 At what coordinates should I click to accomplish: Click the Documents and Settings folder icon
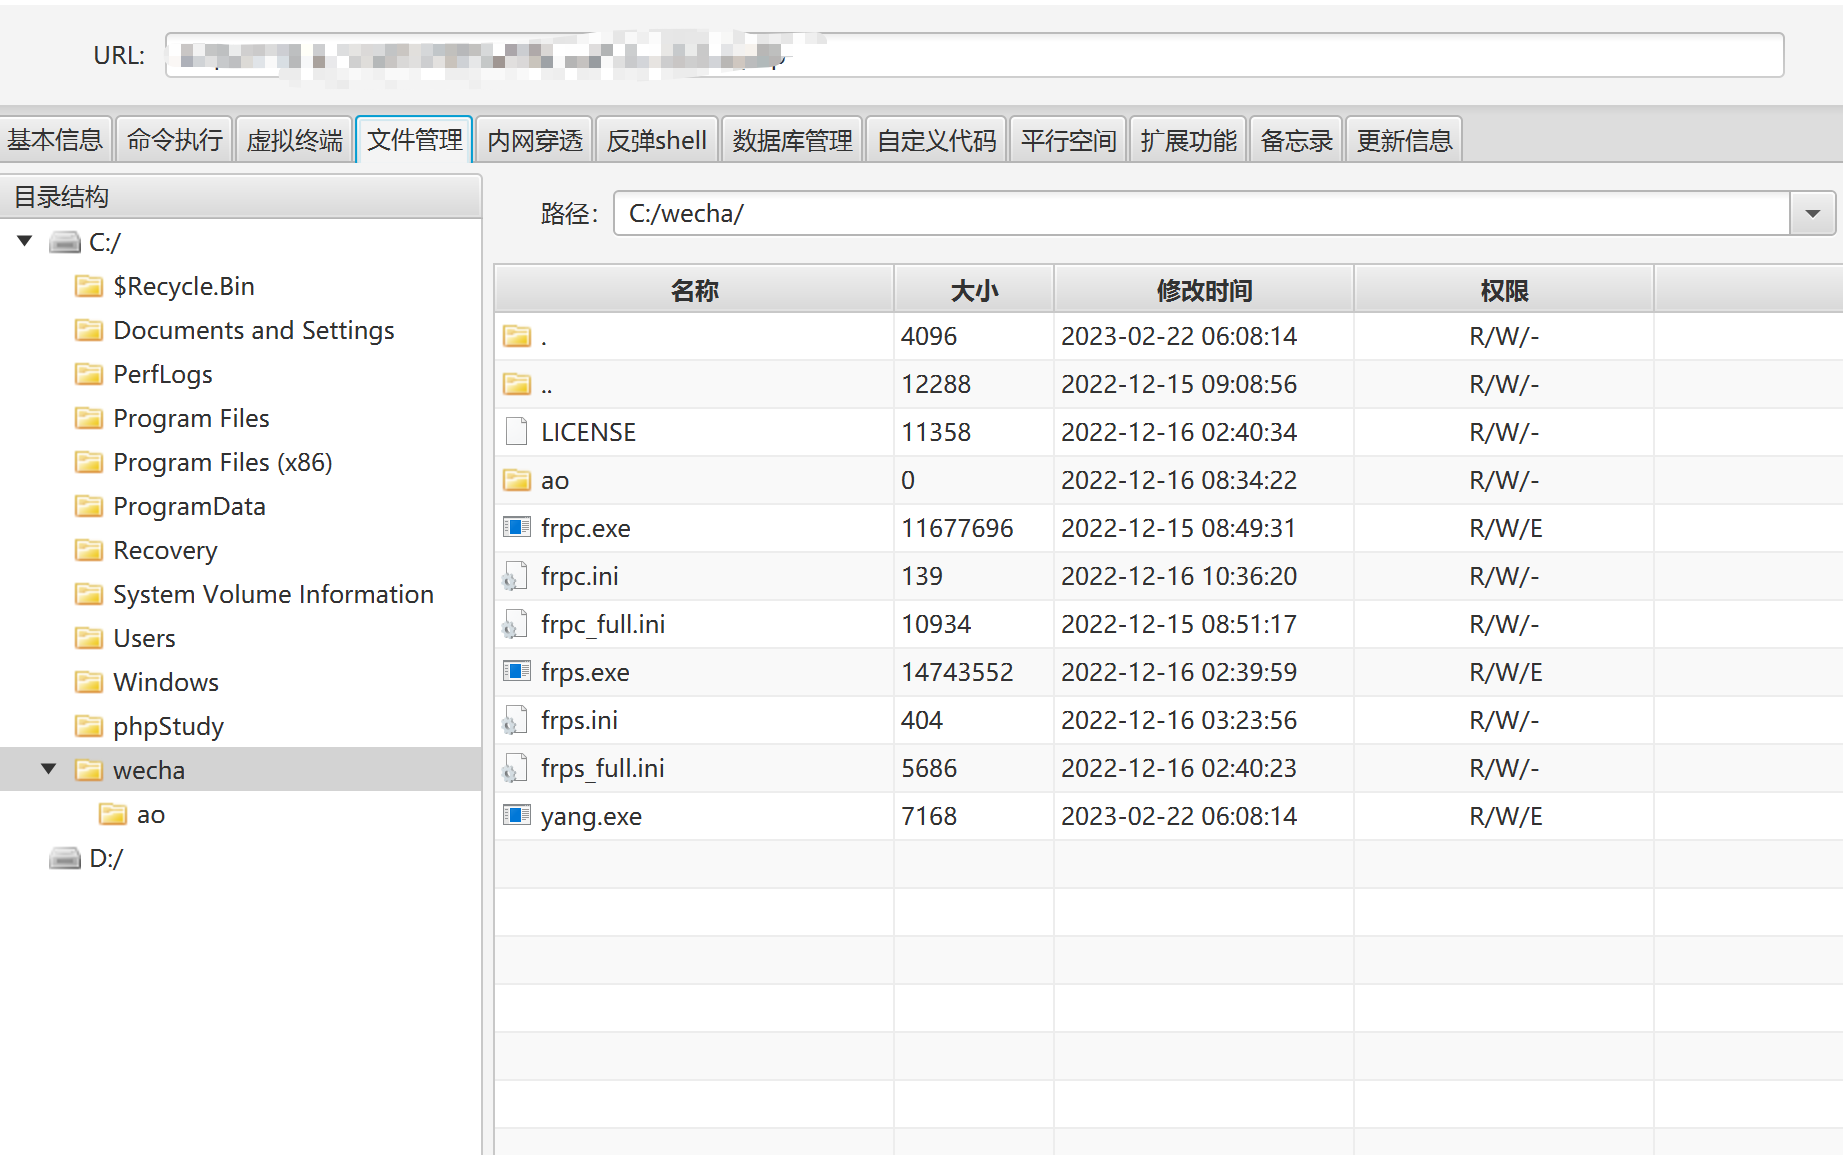pyautogui.click(x=89, y=330)
